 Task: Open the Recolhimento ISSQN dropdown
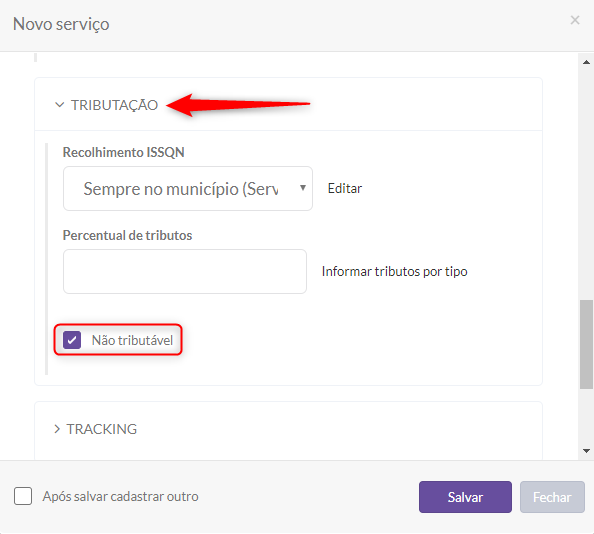tap(188, 188)
